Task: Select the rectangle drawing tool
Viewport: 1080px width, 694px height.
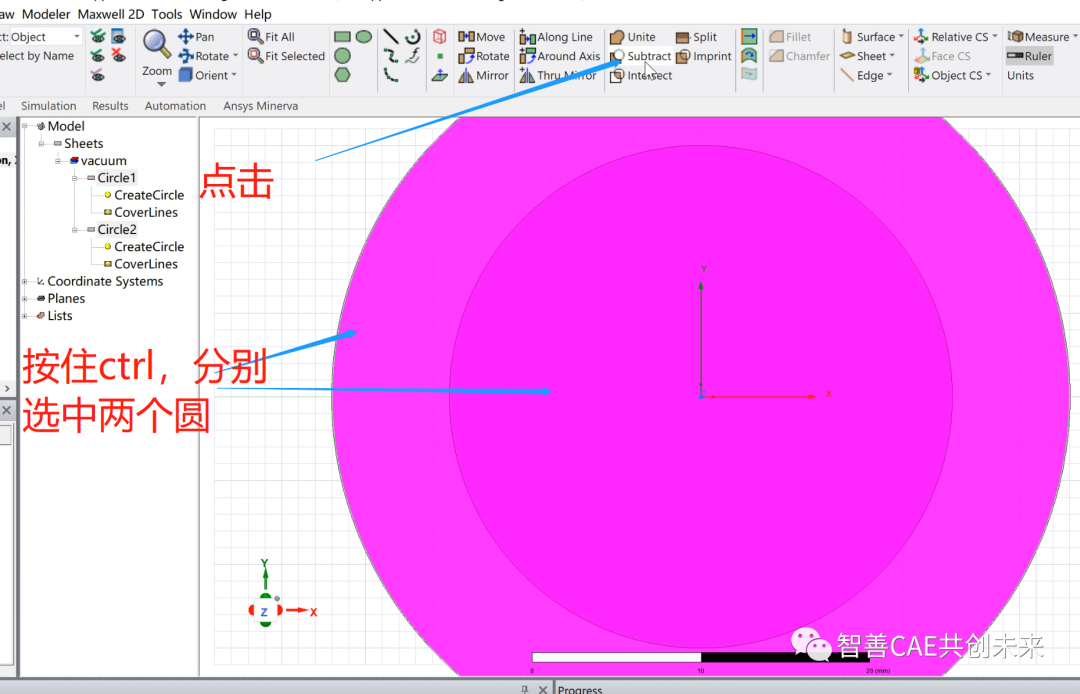Action: 340,37
